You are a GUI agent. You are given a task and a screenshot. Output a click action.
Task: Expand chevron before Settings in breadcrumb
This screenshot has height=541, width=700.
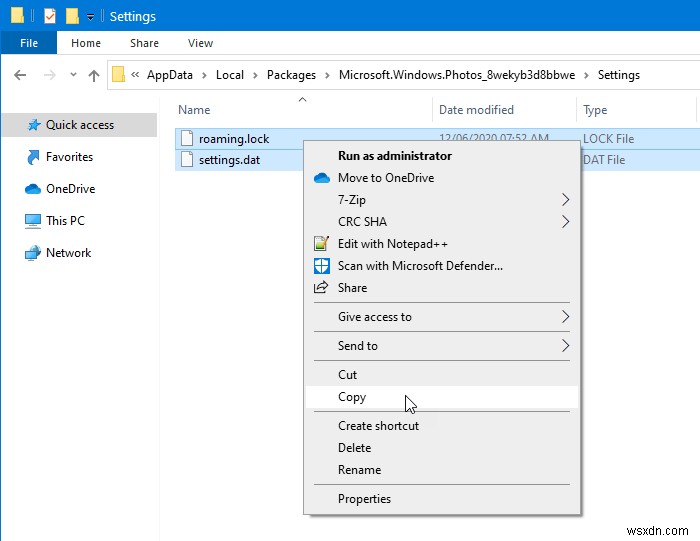click(587, 75)
